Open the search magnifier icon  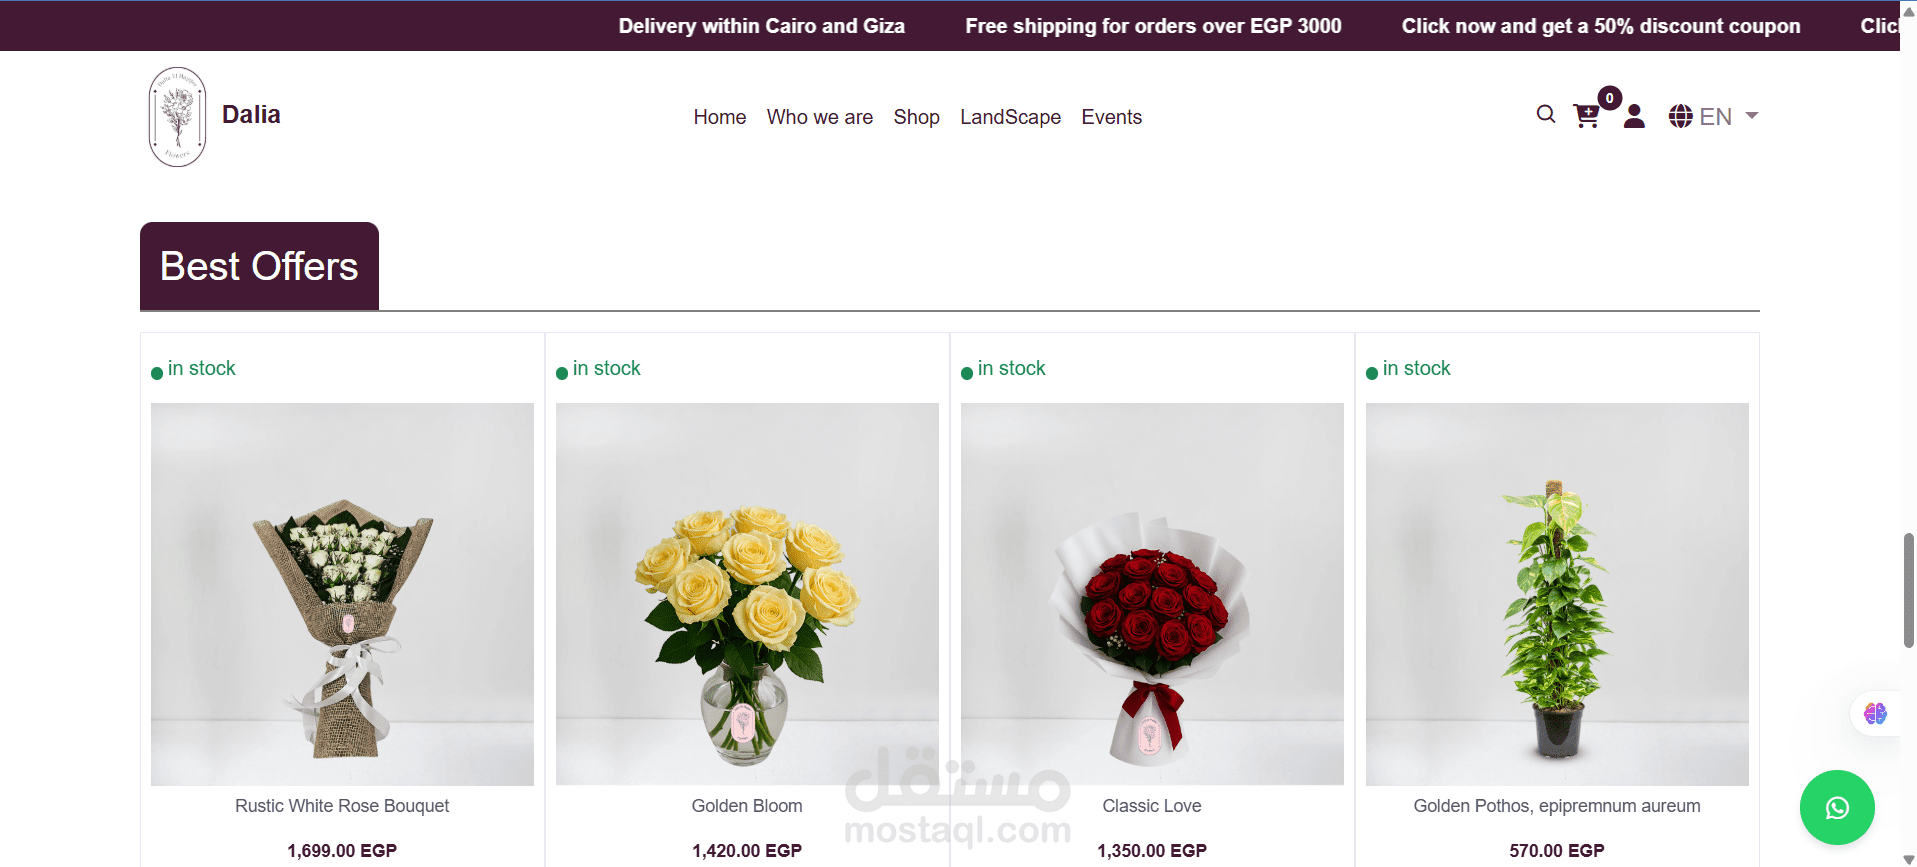click(x=1546, y=114)
